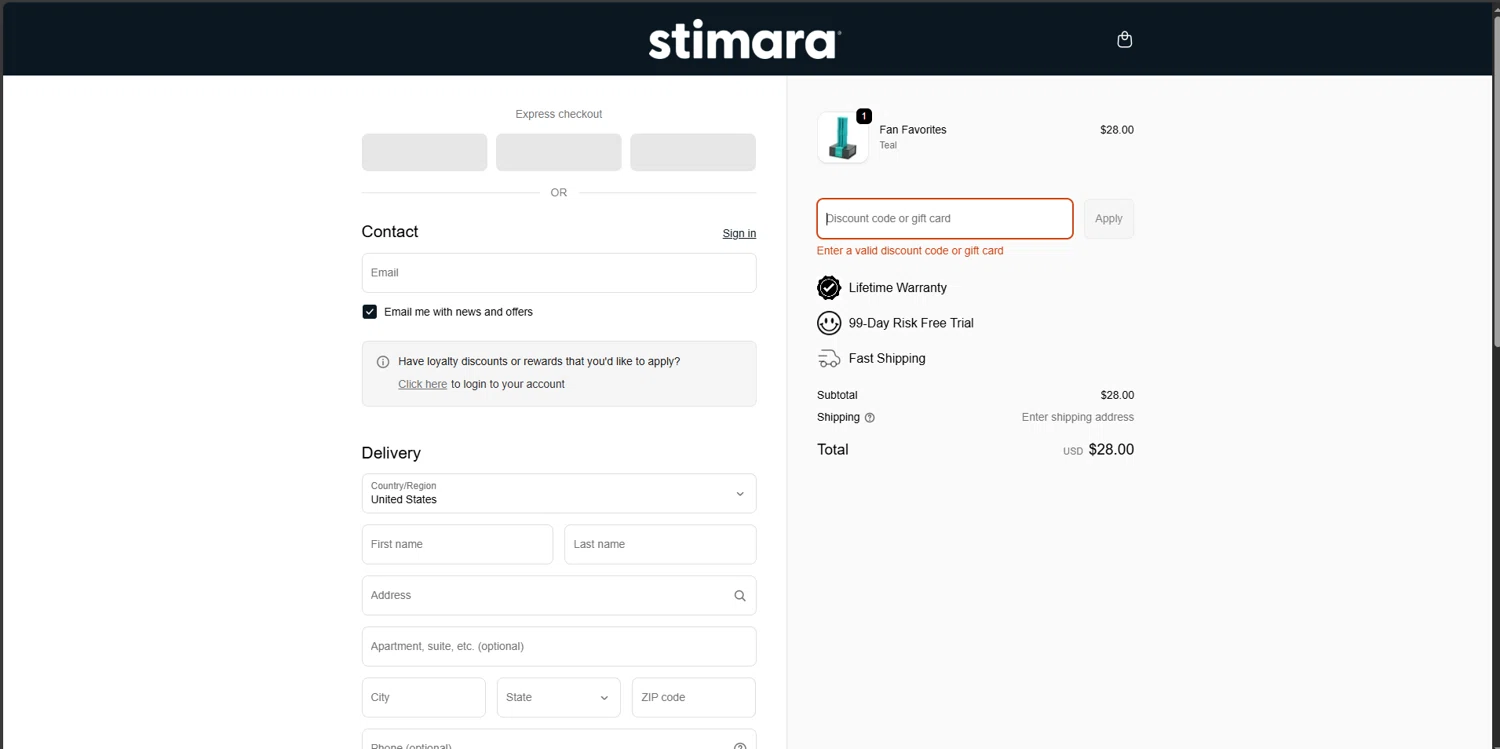1500x749 pixels.
Task: Focus the Address input field
Action: tap(559, 595)
